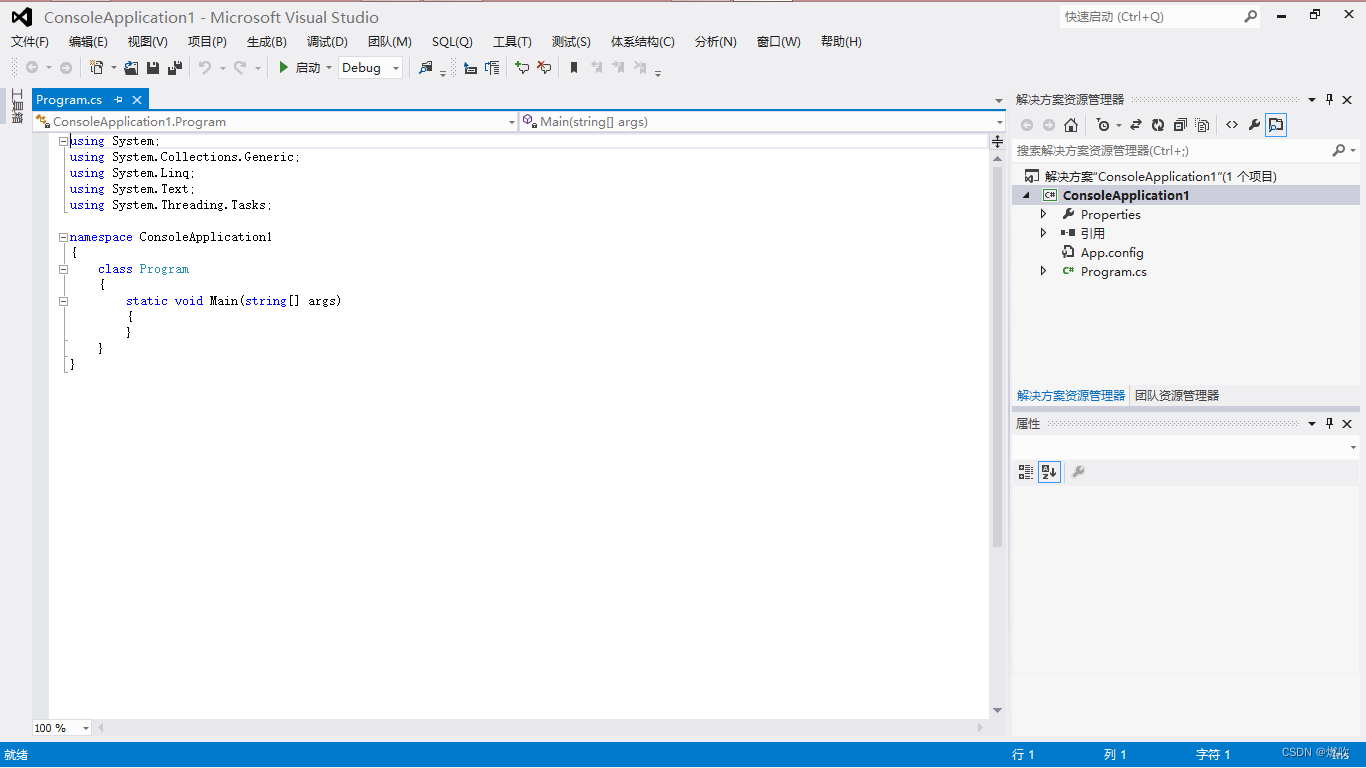Image resolution: width=1366 pixels, height=768 pixels.
Task: Click the wrench Properties icon in Solution Explorer
Action: pos(1254,125)
